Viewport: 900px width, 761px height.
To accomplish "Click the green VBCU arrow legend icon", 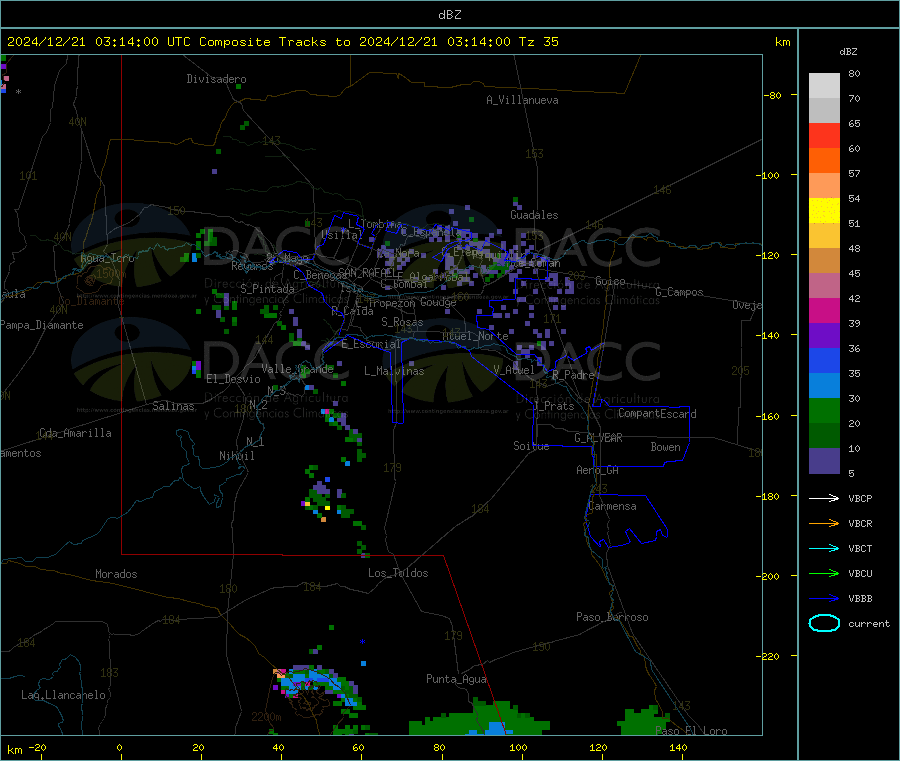I will pyautogui.click(x=824, y=573).
